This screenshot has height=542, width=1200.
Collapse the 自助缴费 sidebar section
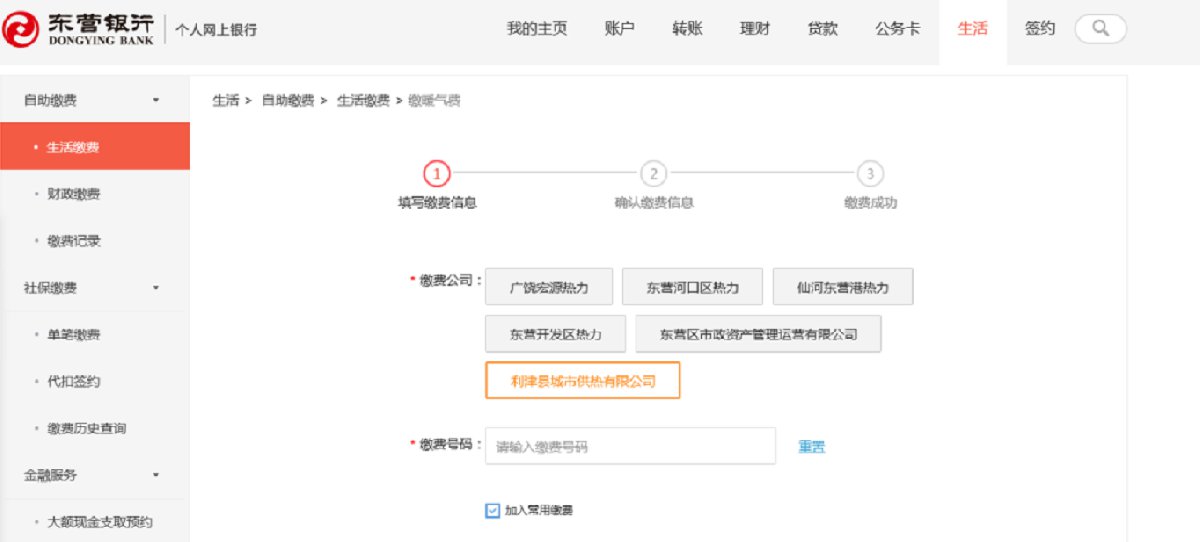tap(155, 100)
